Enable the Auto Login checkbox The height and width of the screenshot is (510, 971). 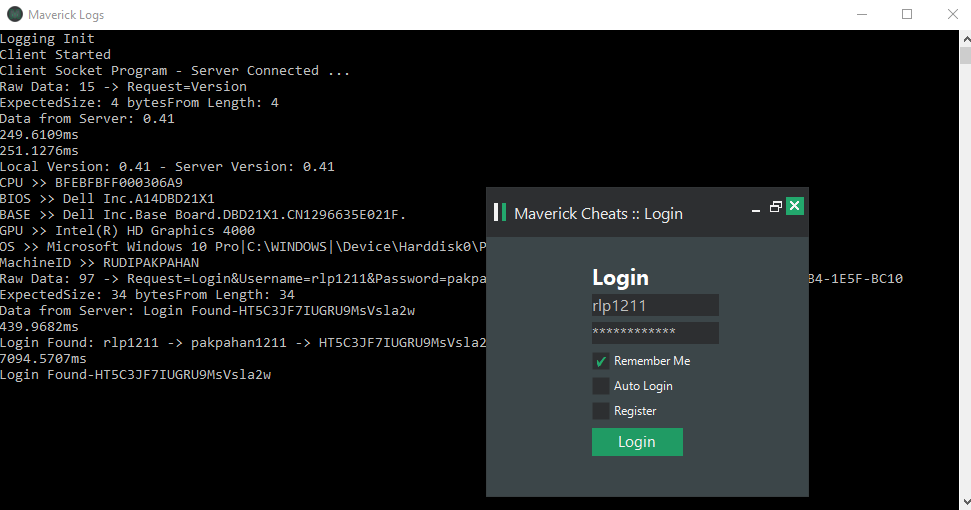tap(601, 386)
